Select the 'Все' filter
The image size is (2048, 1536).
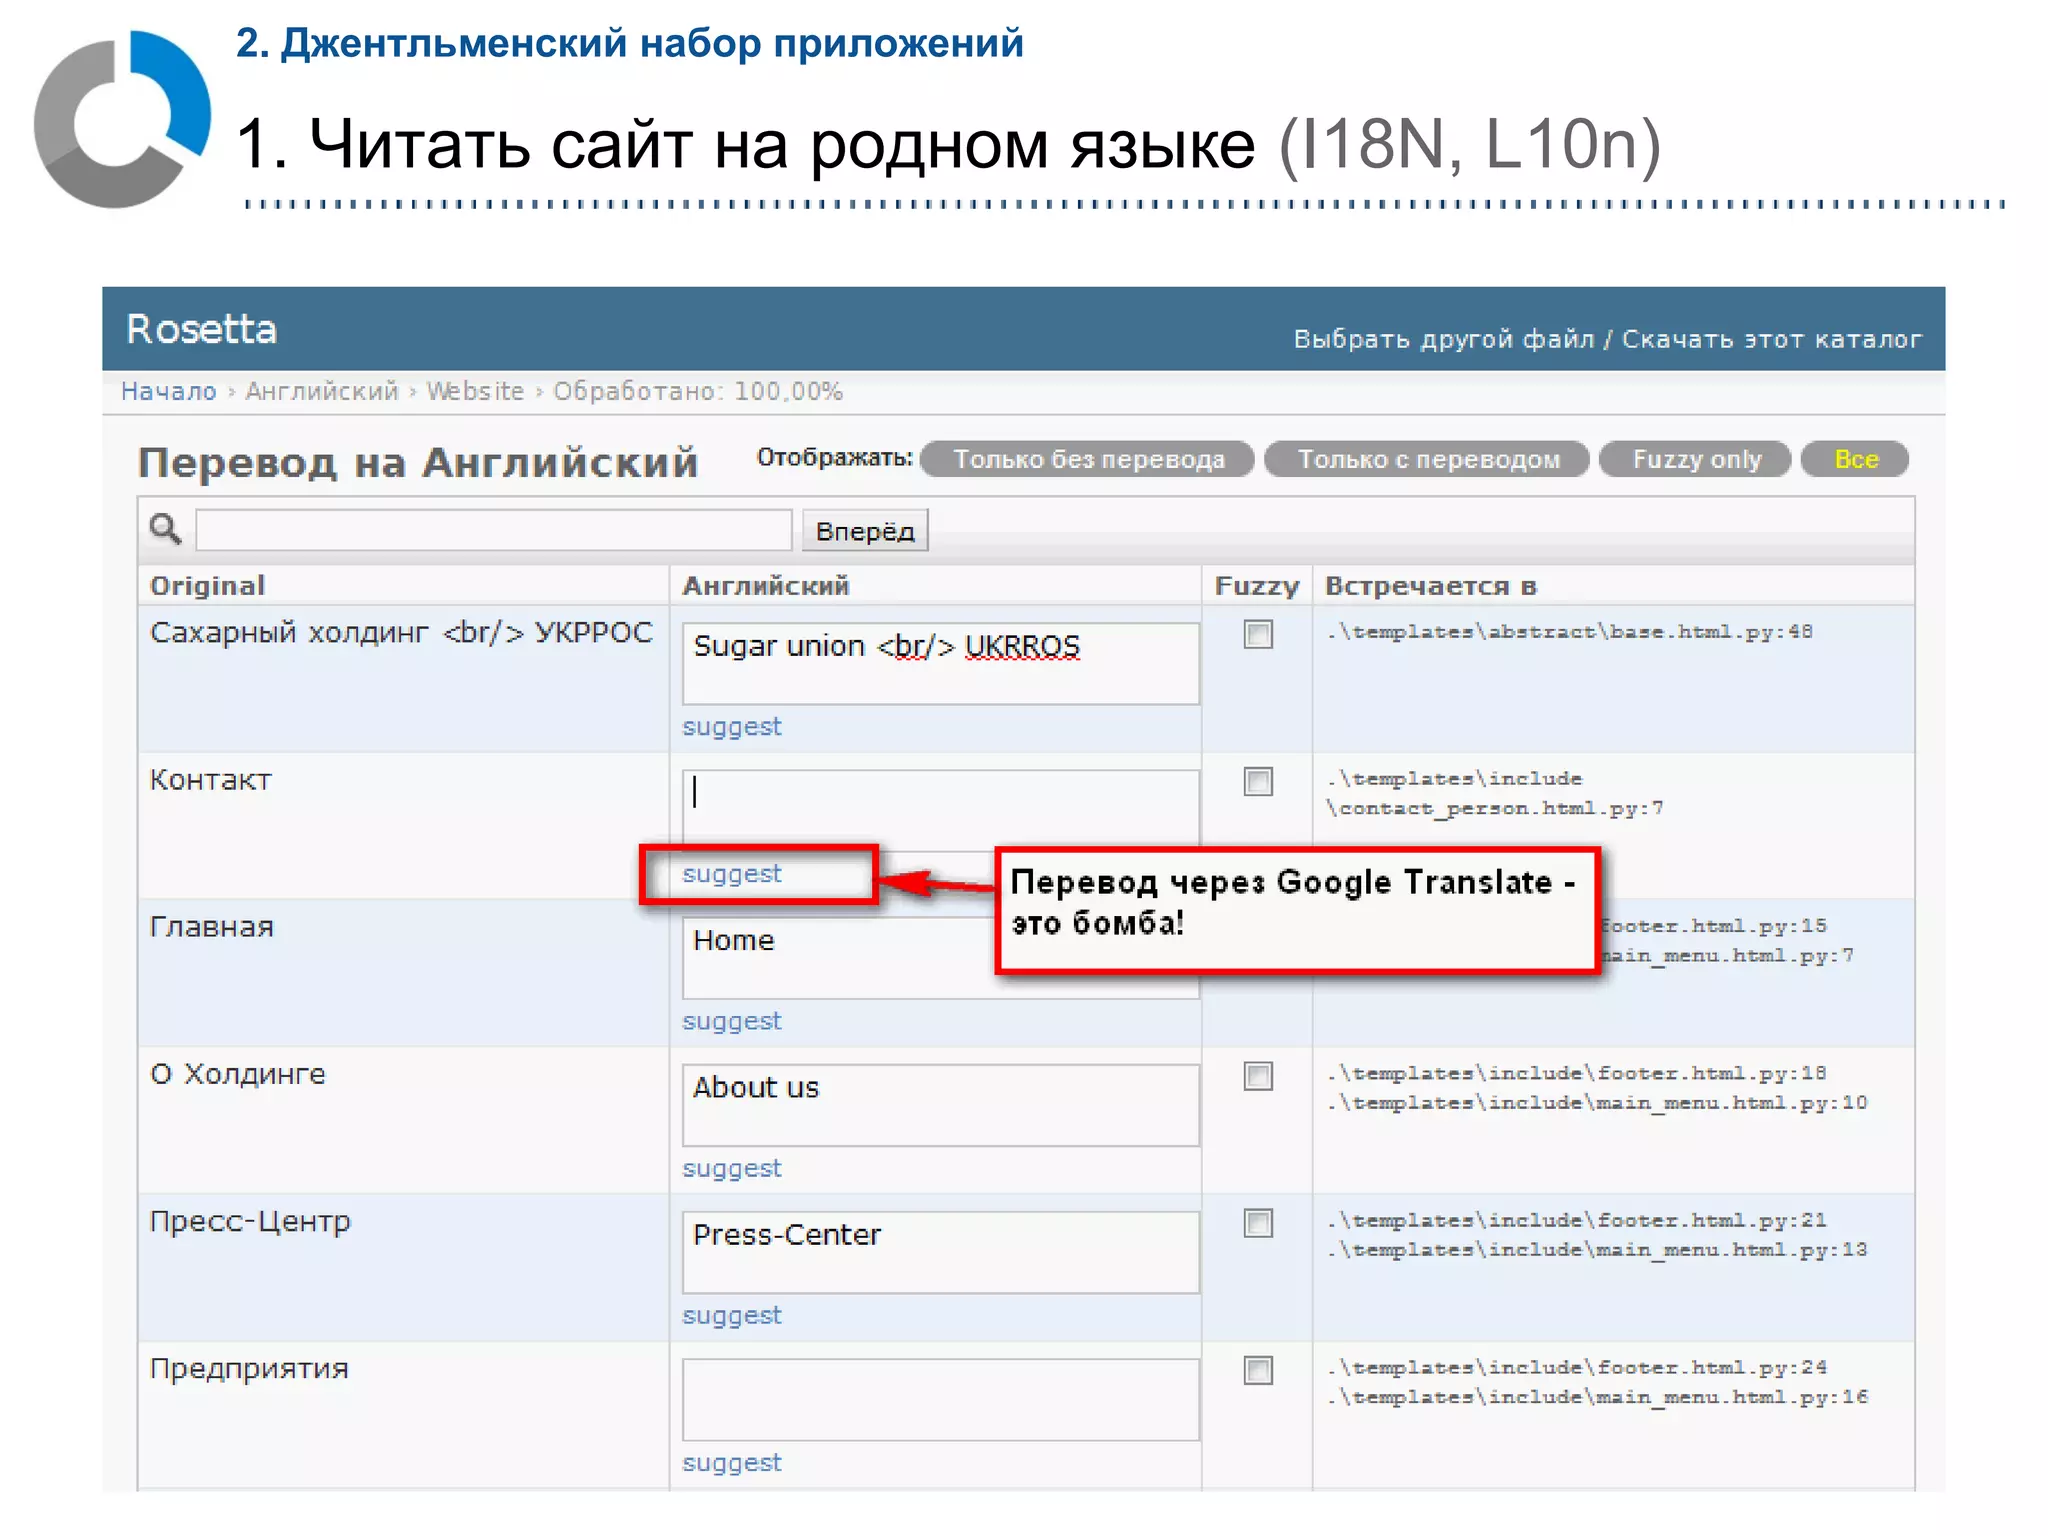pos(1856,459)
